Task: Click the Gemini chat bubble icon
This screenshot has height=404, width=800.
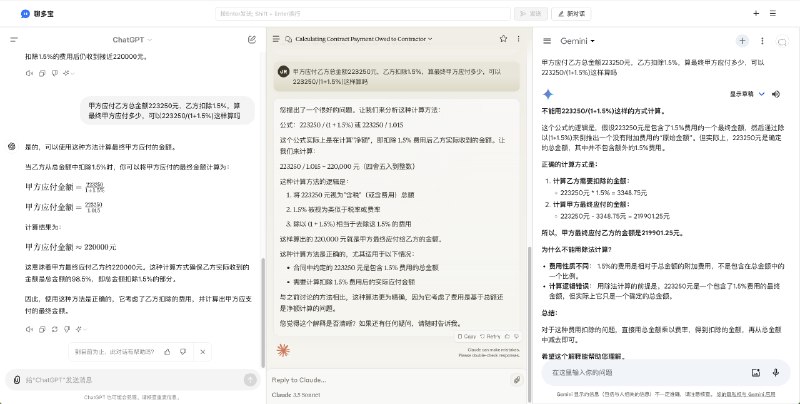Action: (782, 42)
